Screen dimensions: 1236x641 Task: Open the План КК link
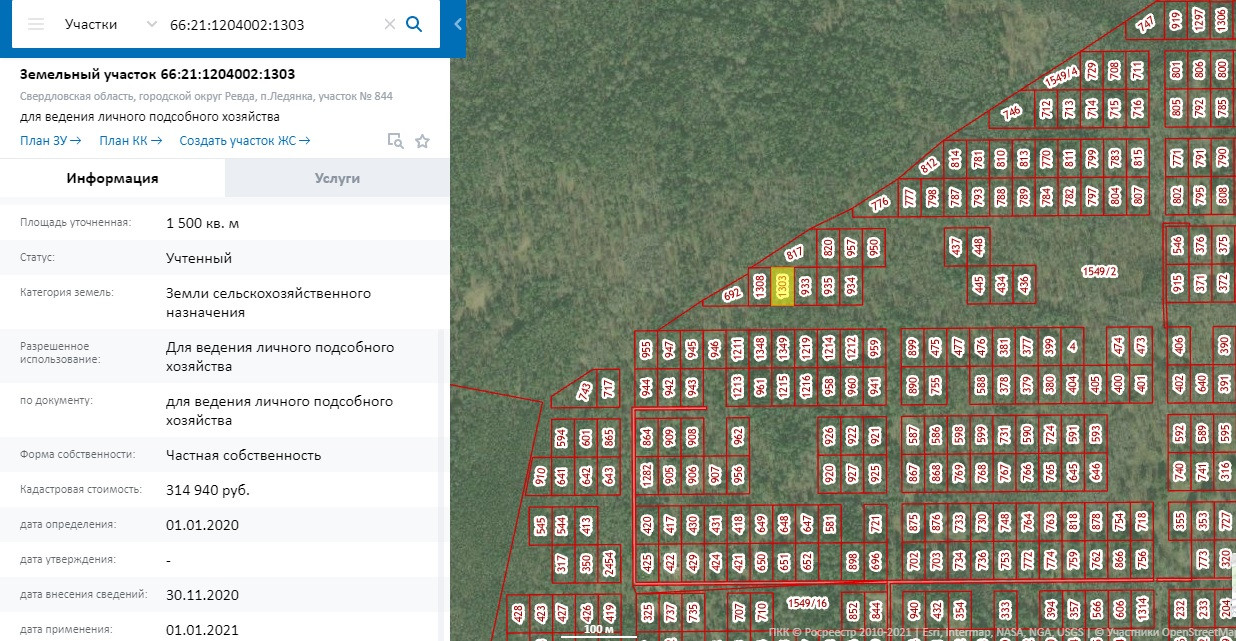pyautogui.click(x=130, y=141)
